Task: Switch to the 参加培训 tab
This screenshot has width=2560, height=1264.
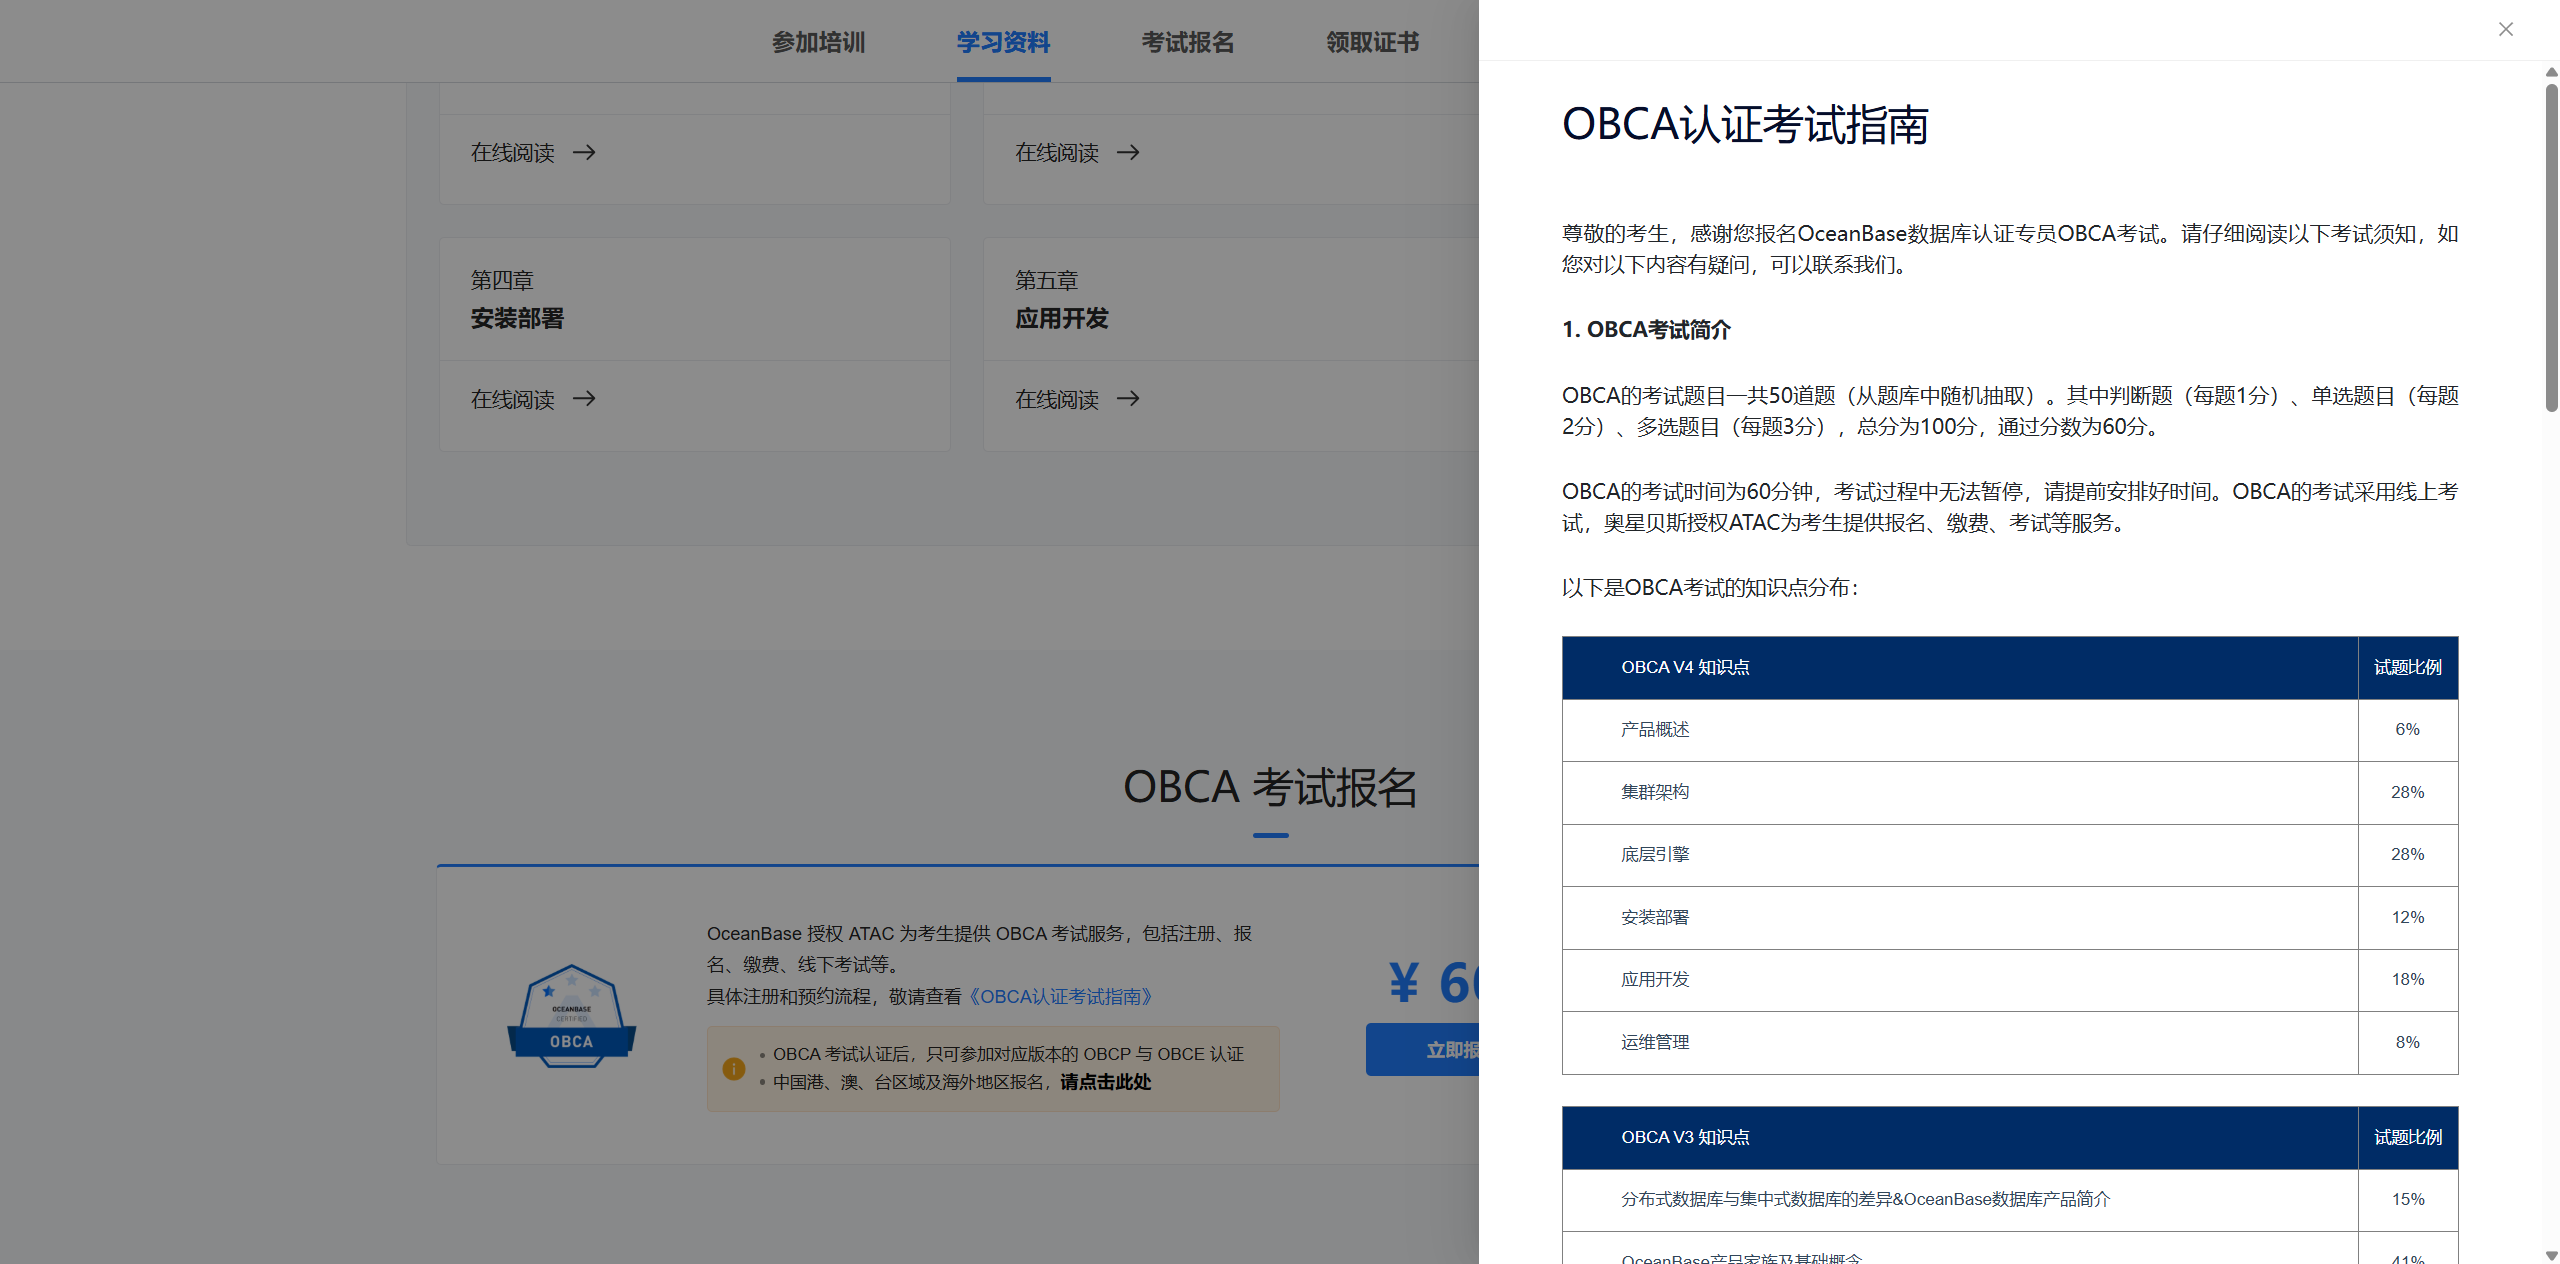Action: 818,42
